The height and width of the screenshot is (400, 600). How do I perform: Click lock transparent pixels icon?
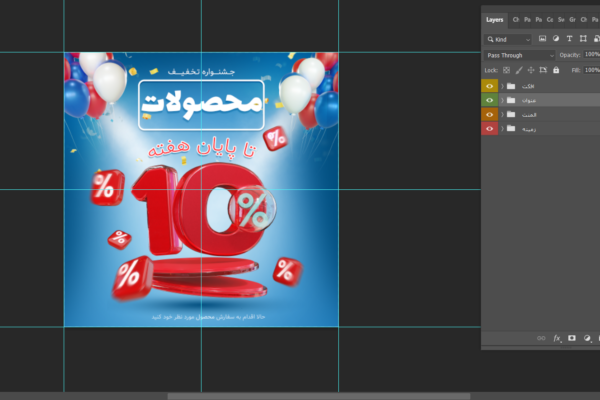click(x=505, y=70)
